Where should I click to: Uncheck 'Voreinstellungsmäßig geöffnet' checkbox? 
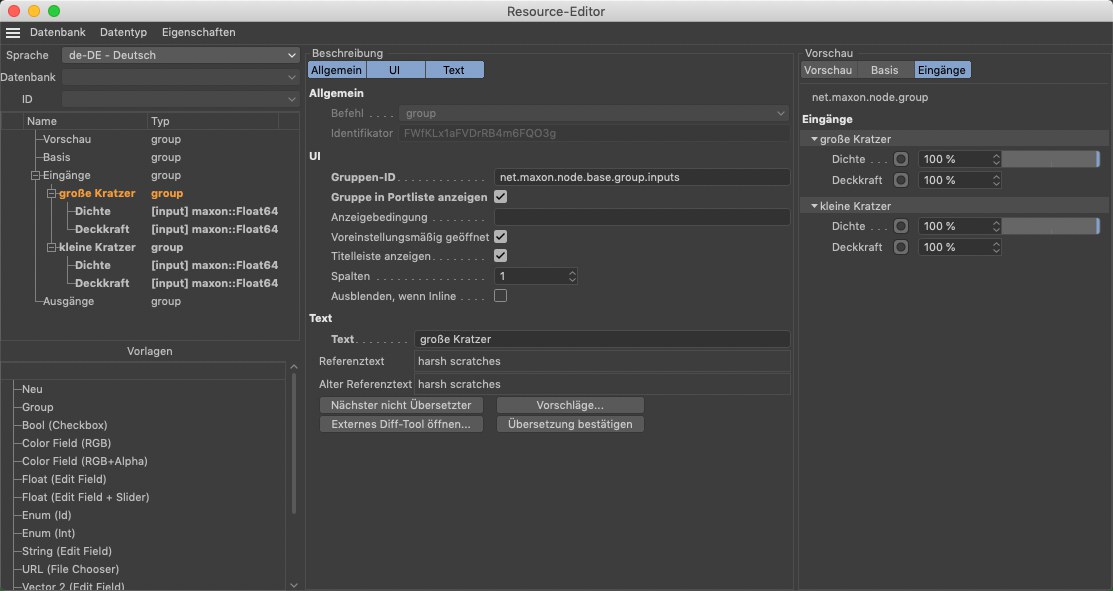click(501, 237)
